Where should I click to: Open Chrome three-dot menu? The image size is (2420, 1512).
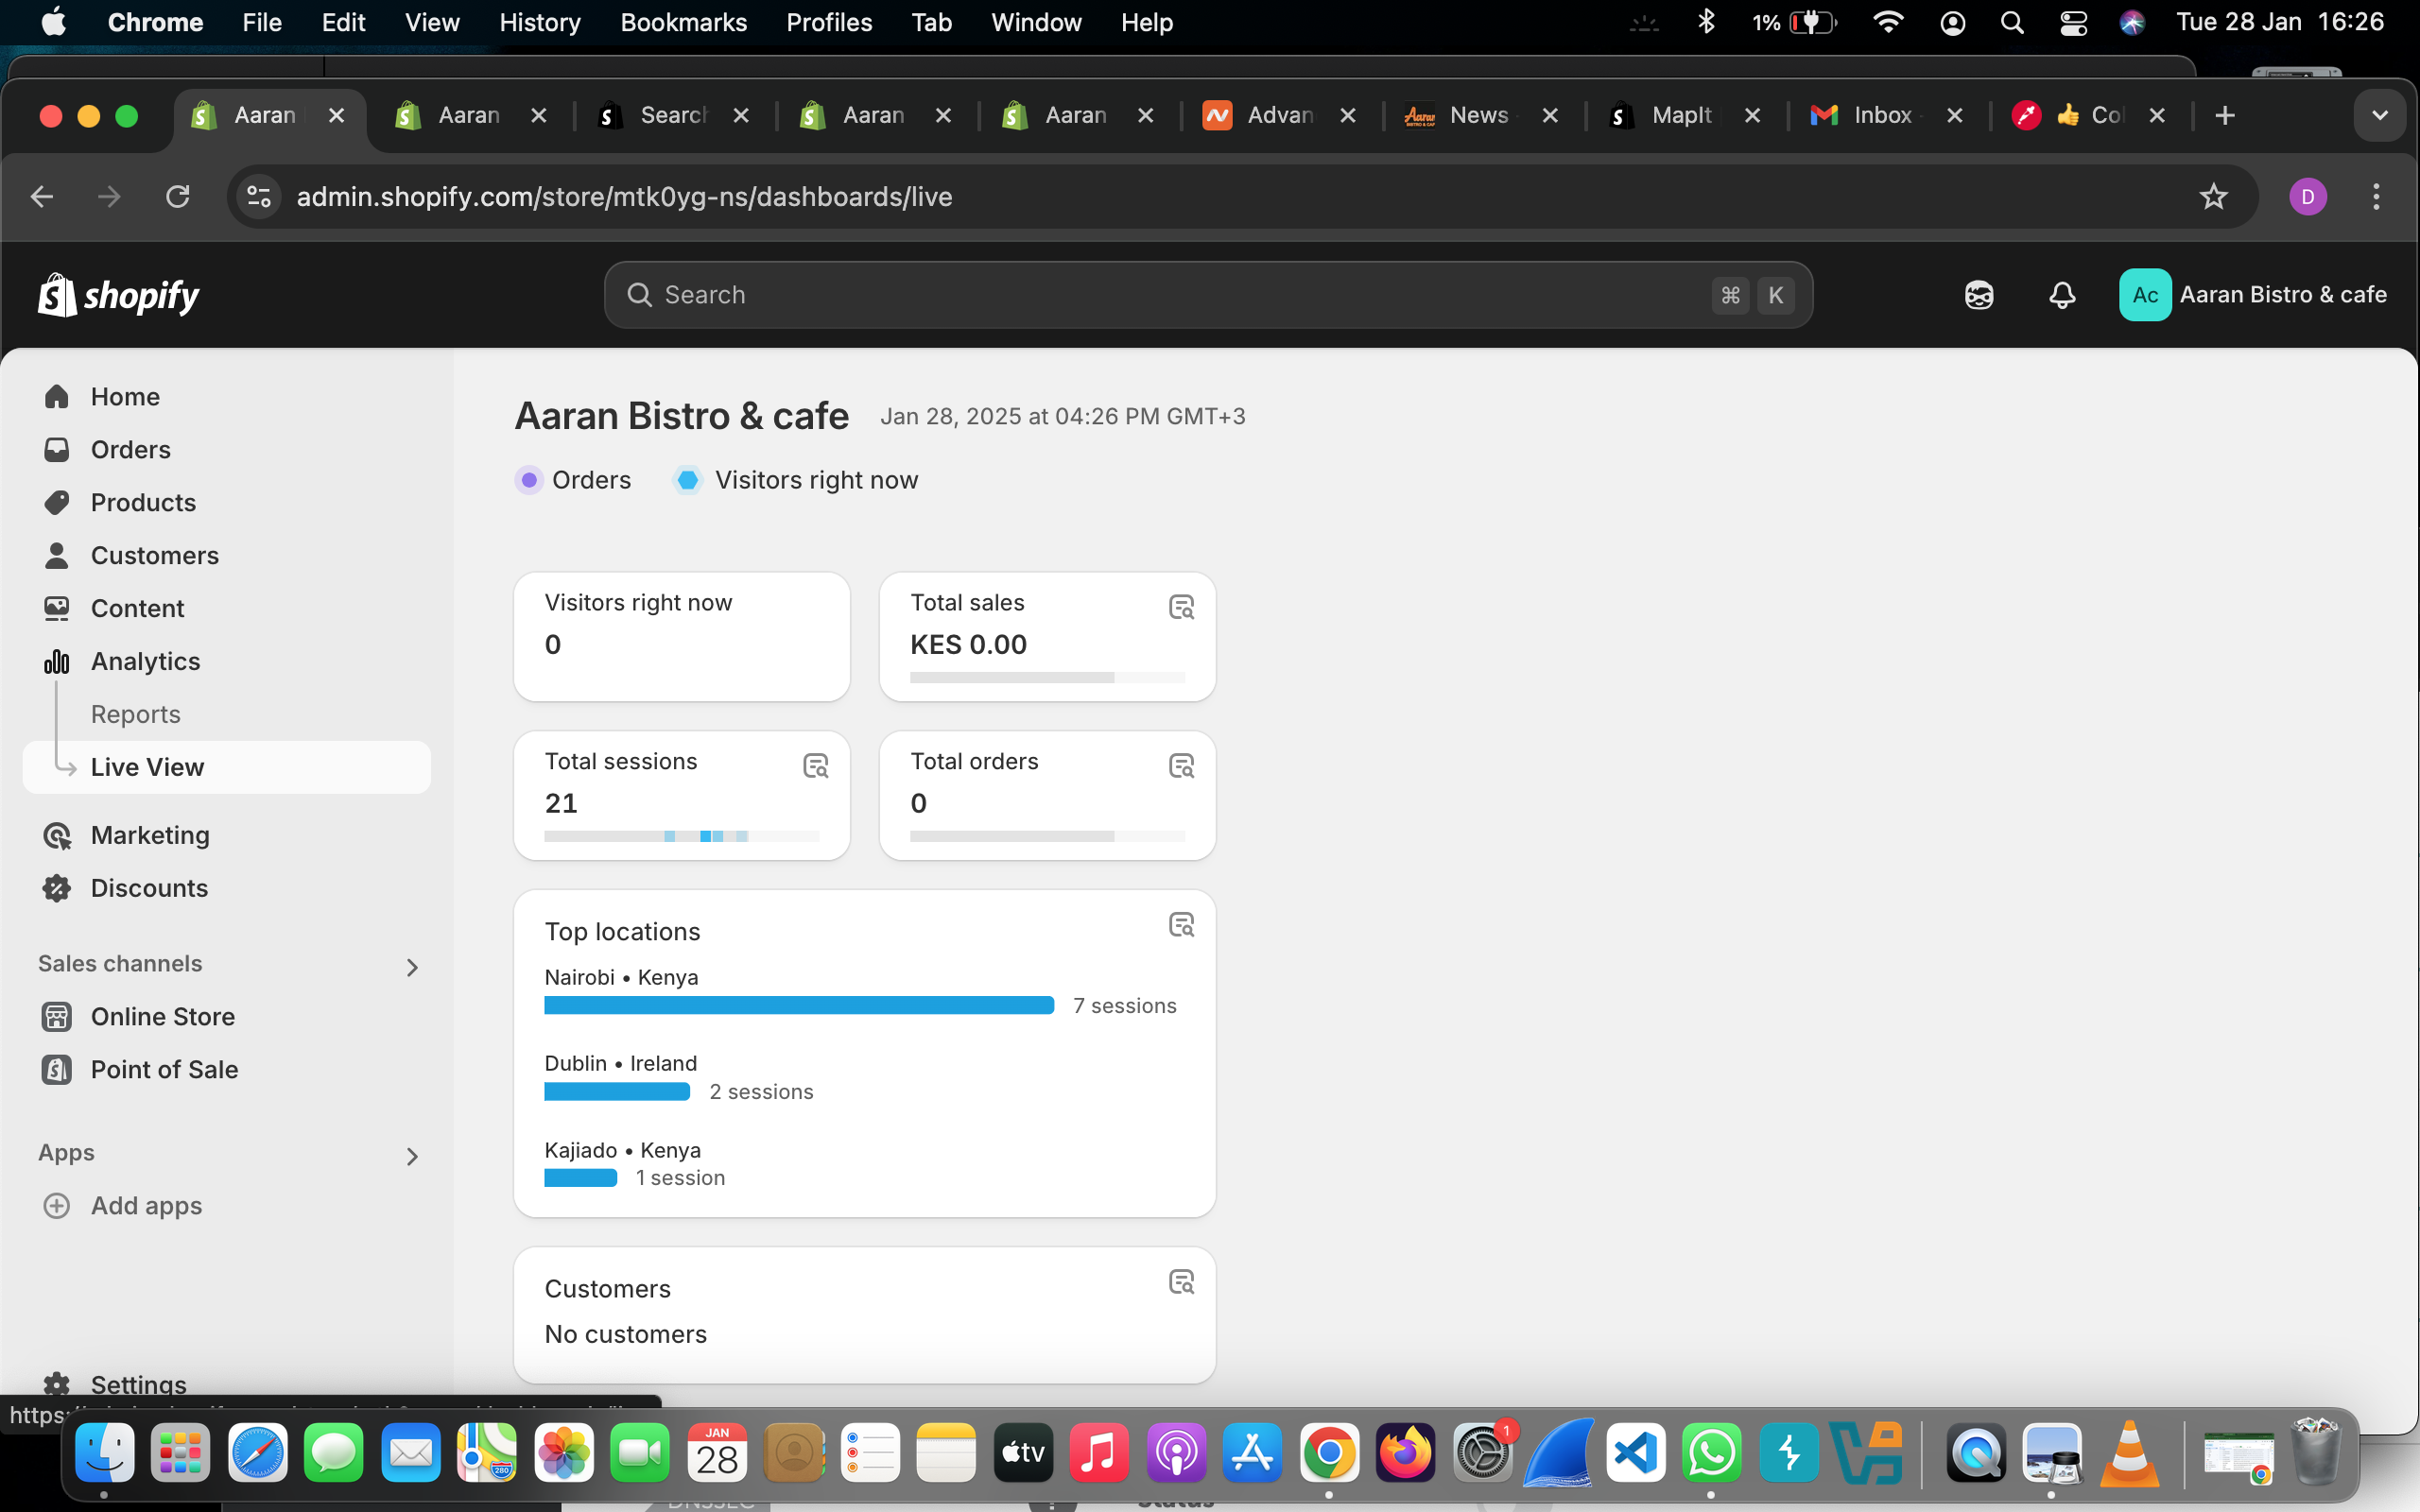[2376, 196]
